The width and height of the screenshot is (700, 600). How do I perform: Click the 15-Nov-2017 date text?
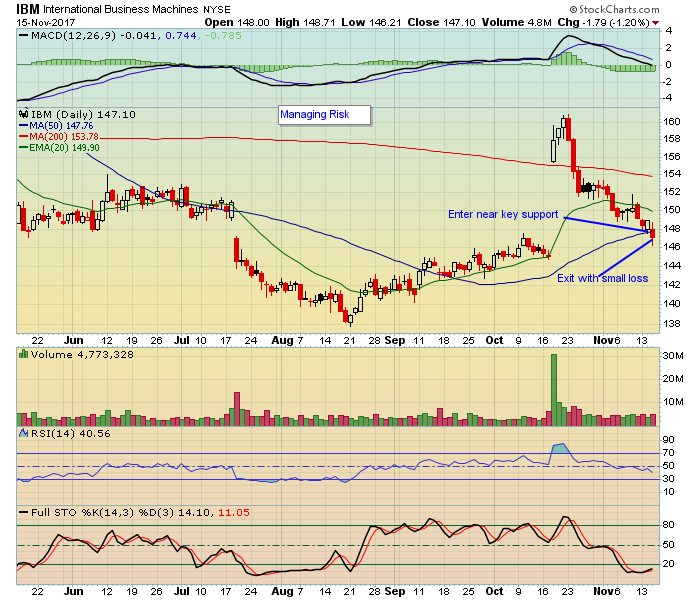[x=46, y=22]
